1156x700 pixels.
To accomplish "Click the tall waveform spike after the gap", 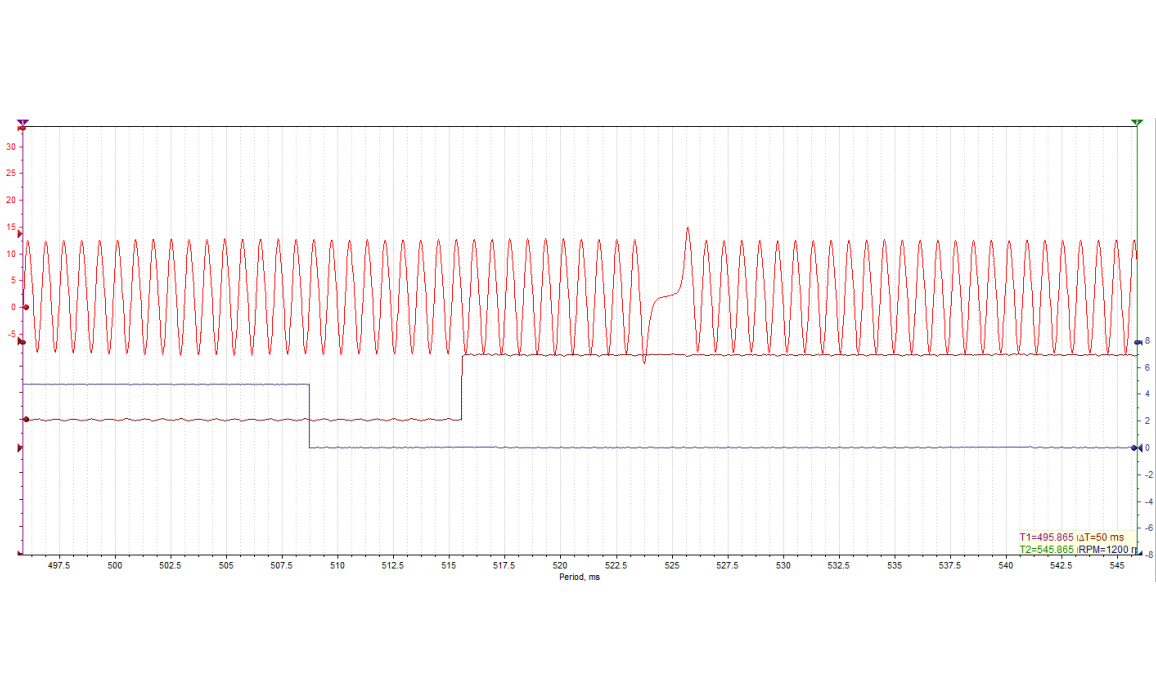I will [687, 232].
